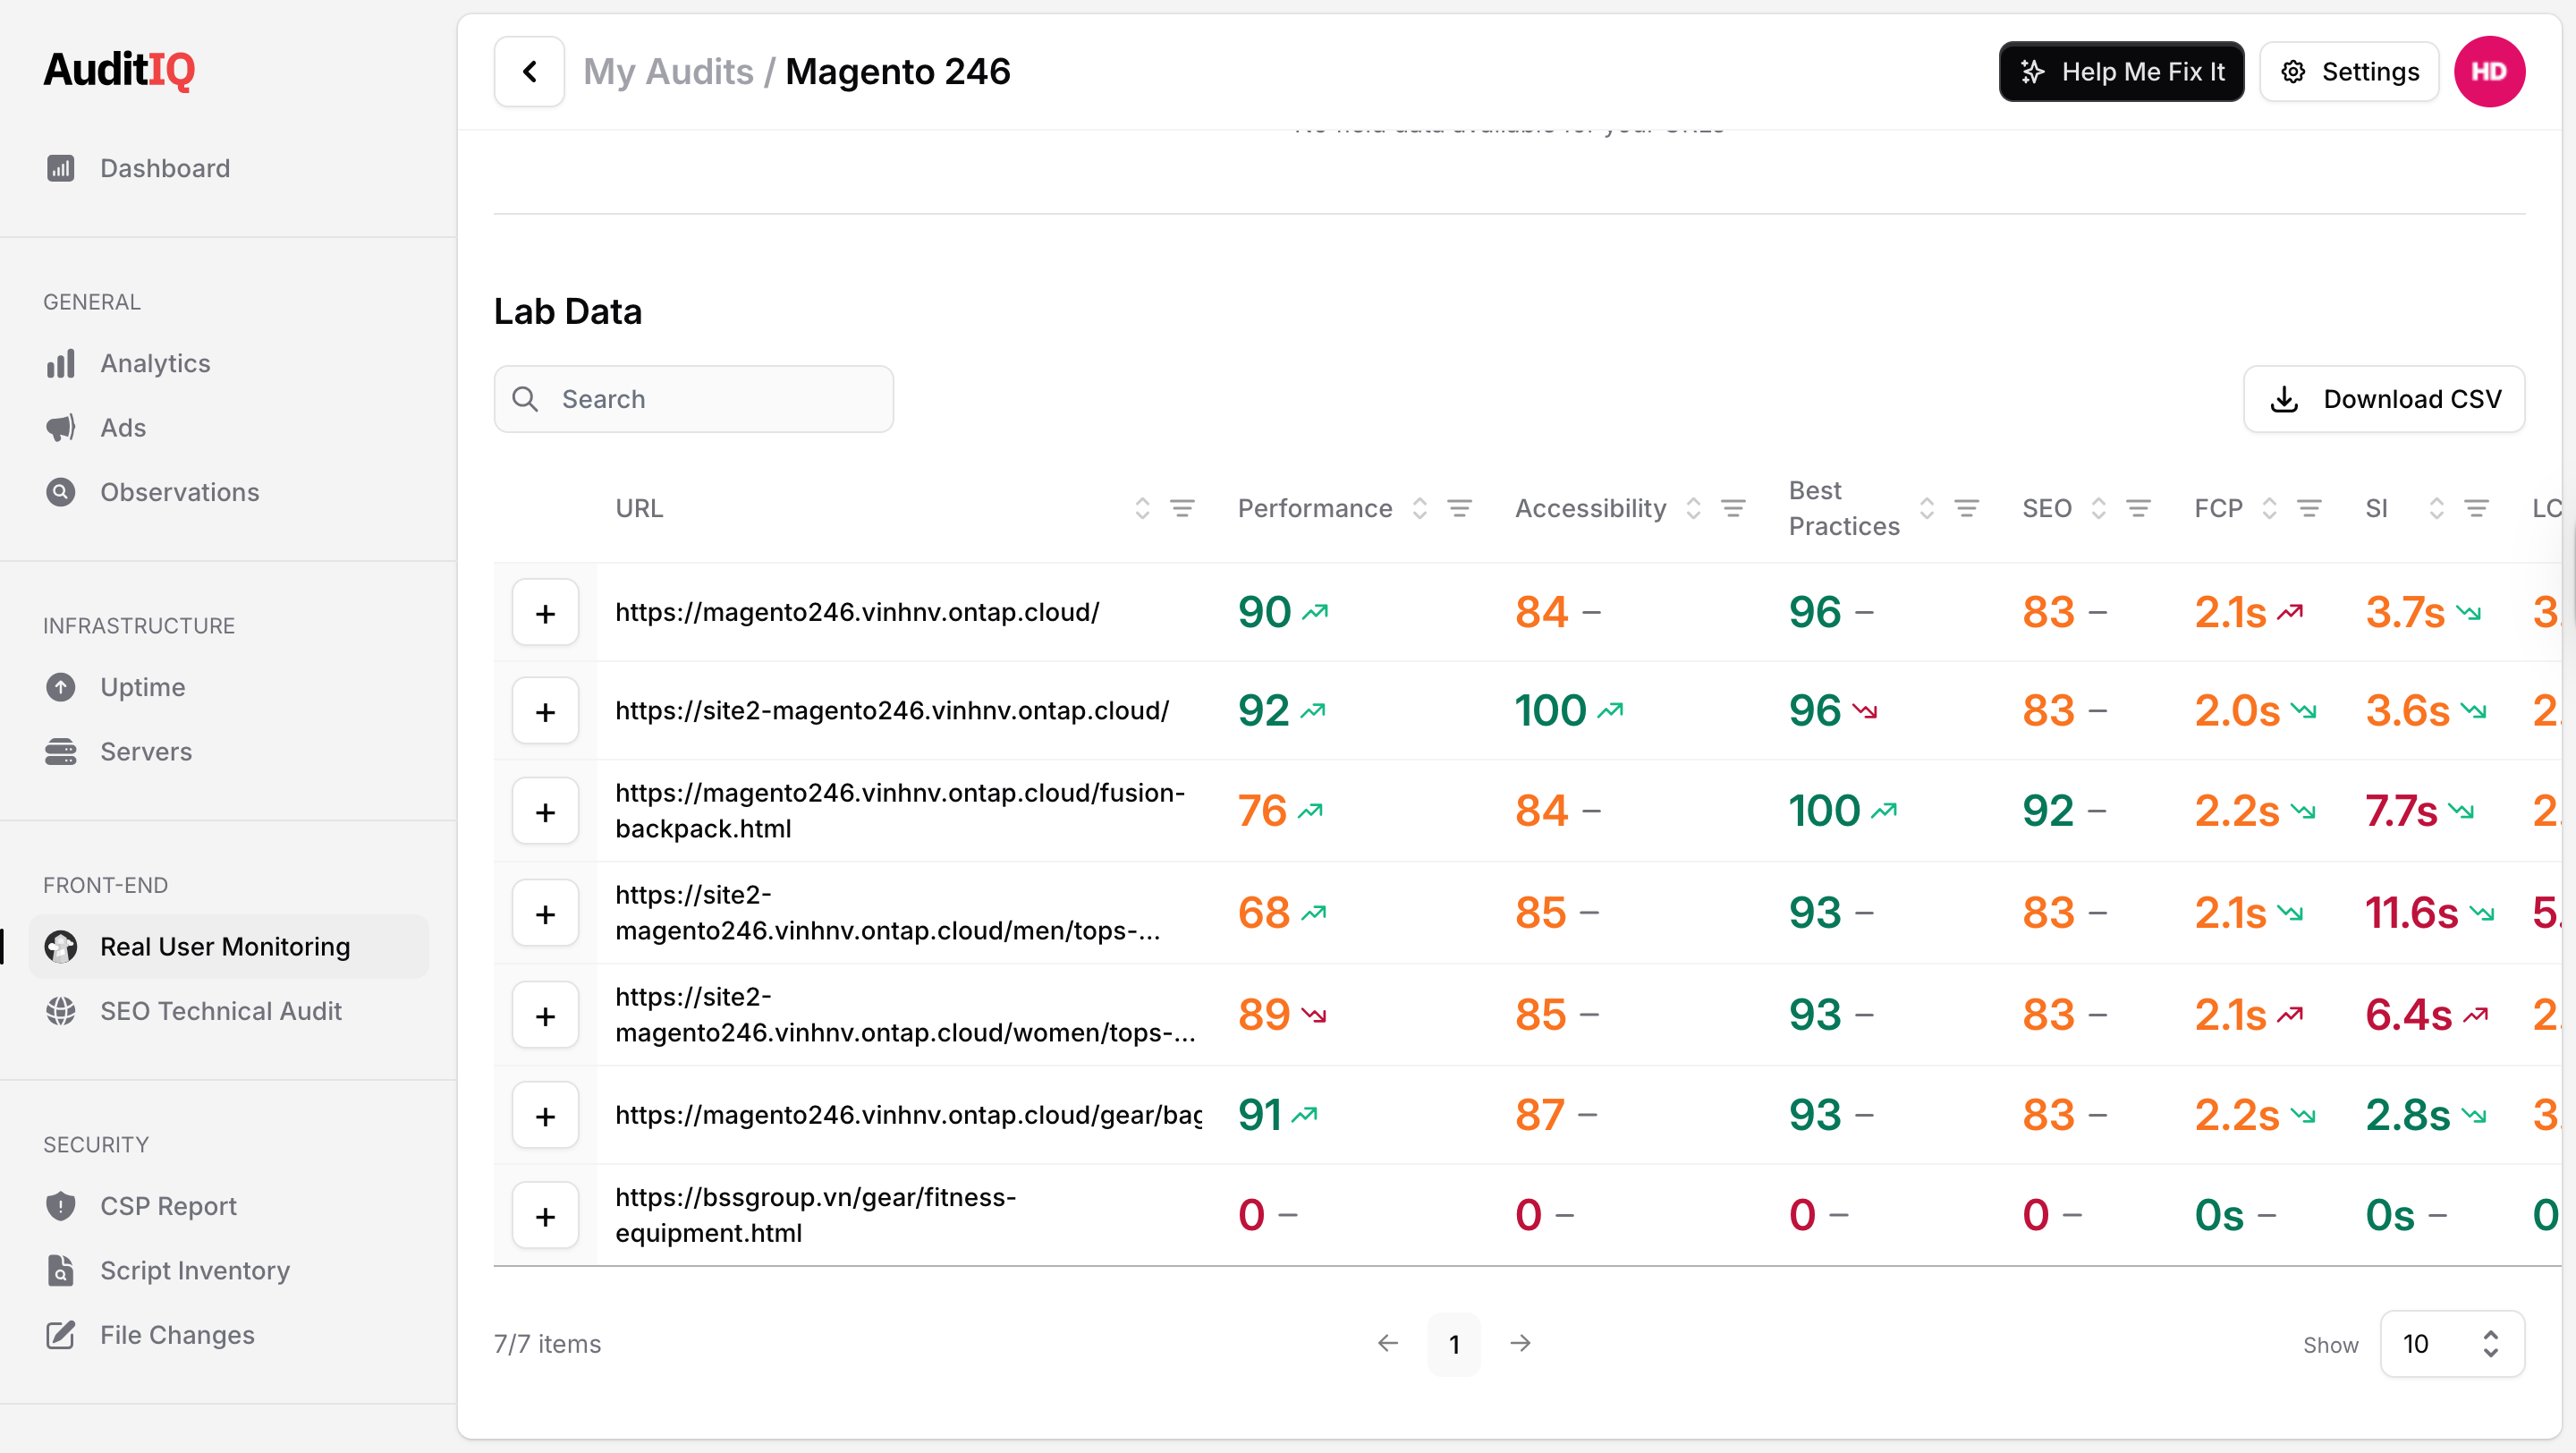Open the FCP column filter
Image resolution: width=2576 pixels, height=1453 pixels.
tap(2309, 509)
